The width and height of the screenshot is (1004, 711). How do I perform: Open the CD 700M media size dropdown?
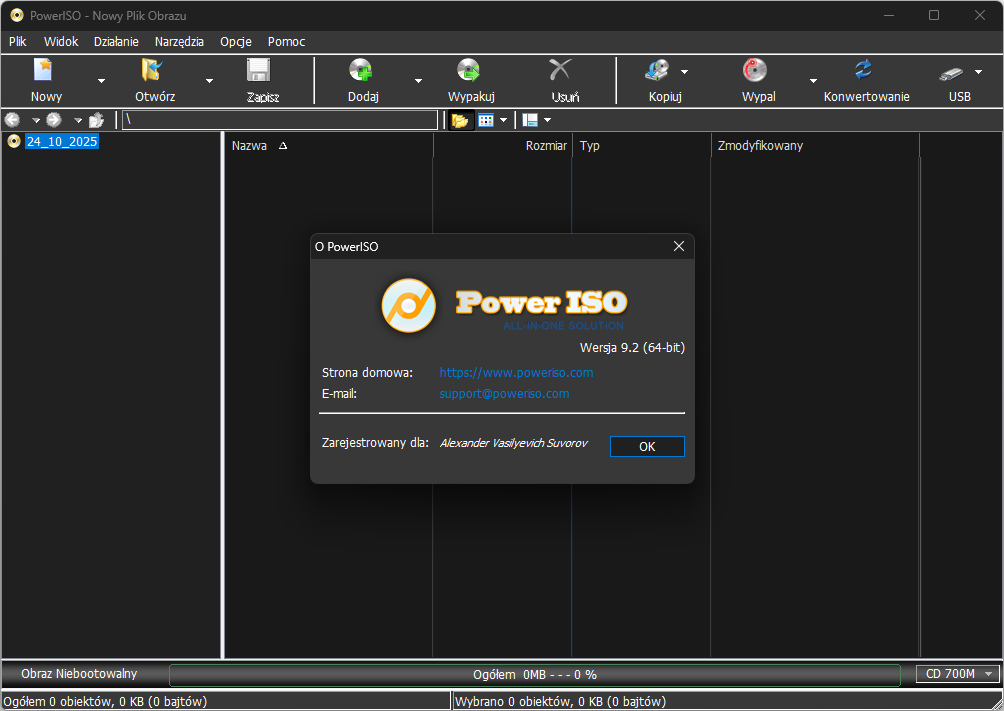pos(957,674)
